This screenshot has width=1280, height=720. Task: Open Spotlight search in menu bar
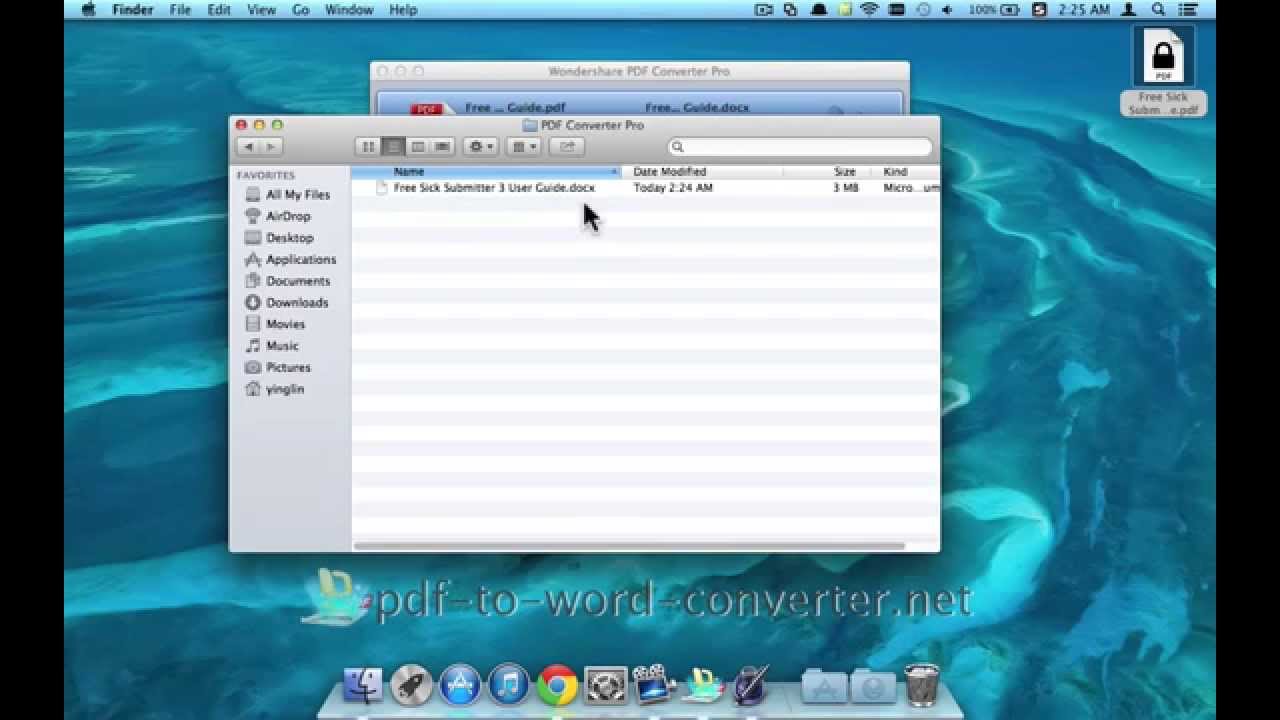tap(1158, 10)
